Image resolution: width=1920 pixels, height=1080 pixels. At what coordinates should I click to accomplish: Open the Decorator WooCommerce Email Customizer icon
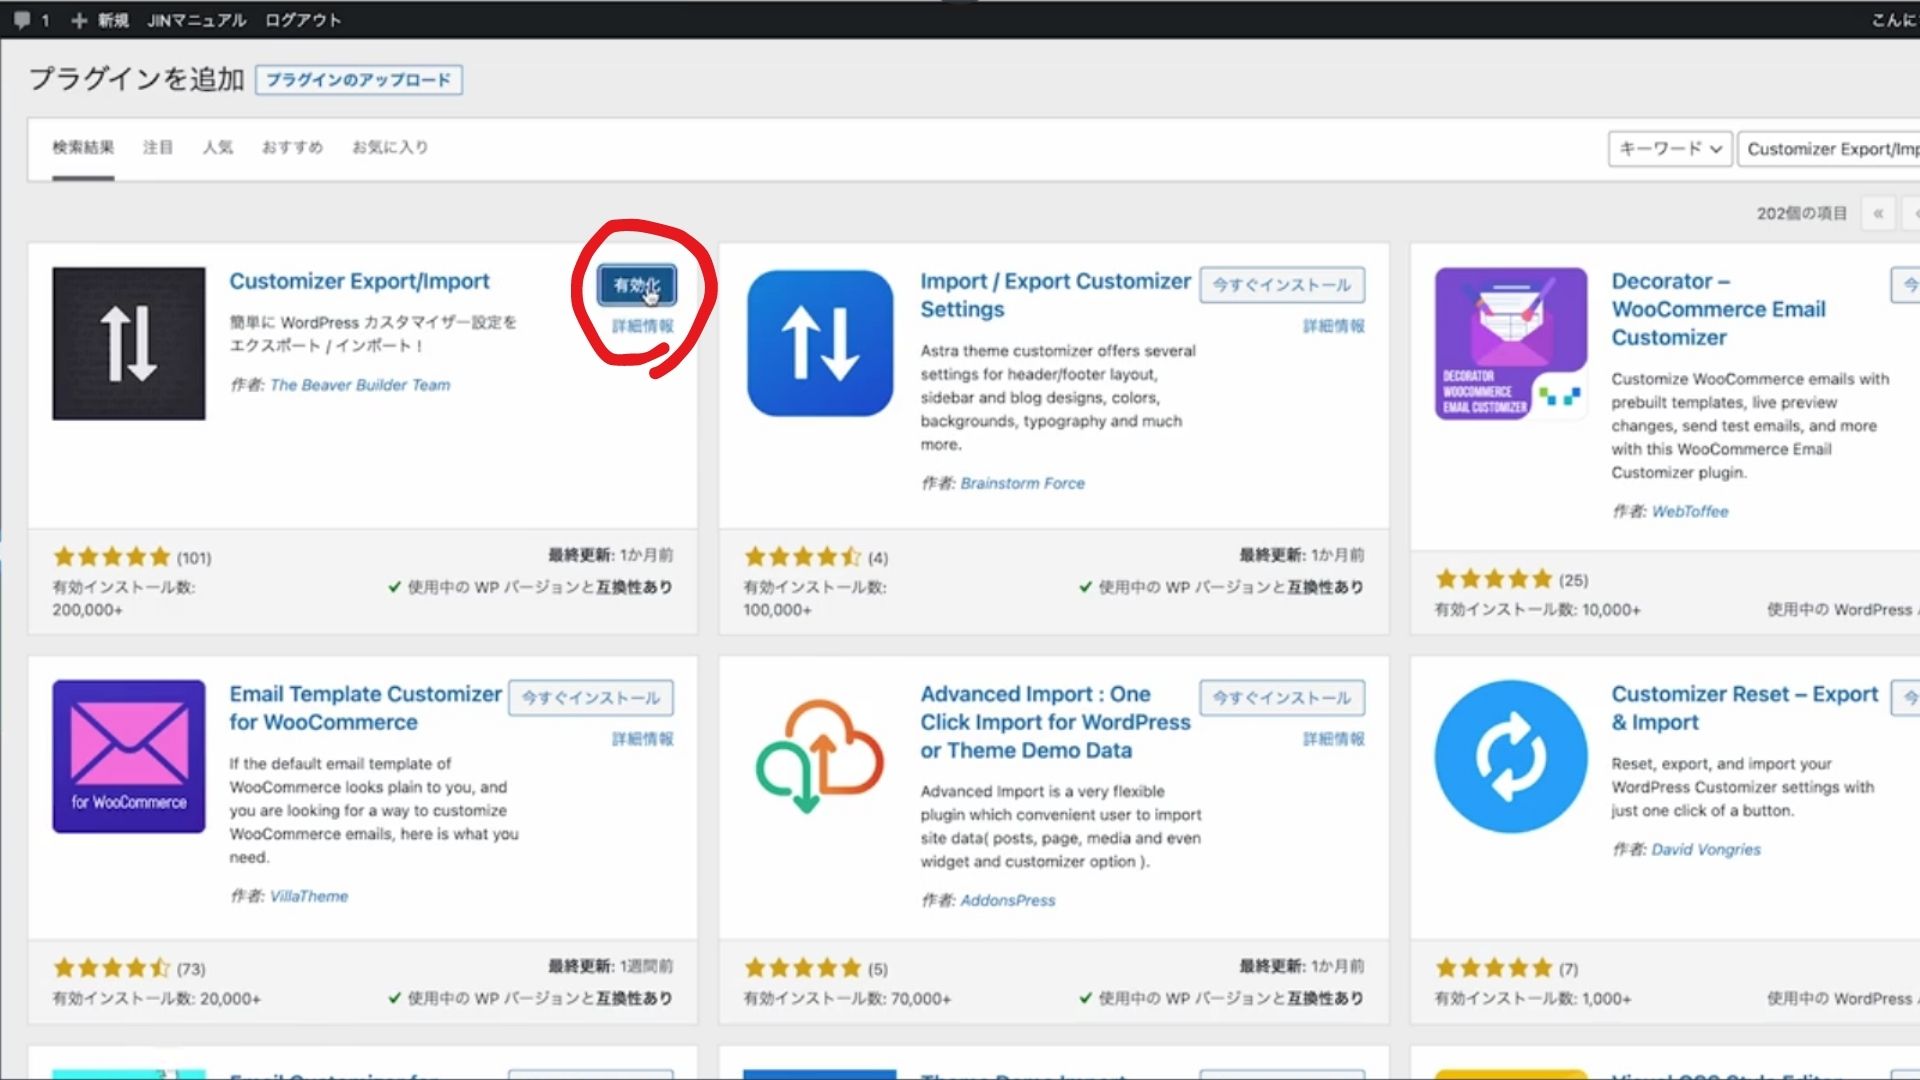click(x=1511, y=343)
